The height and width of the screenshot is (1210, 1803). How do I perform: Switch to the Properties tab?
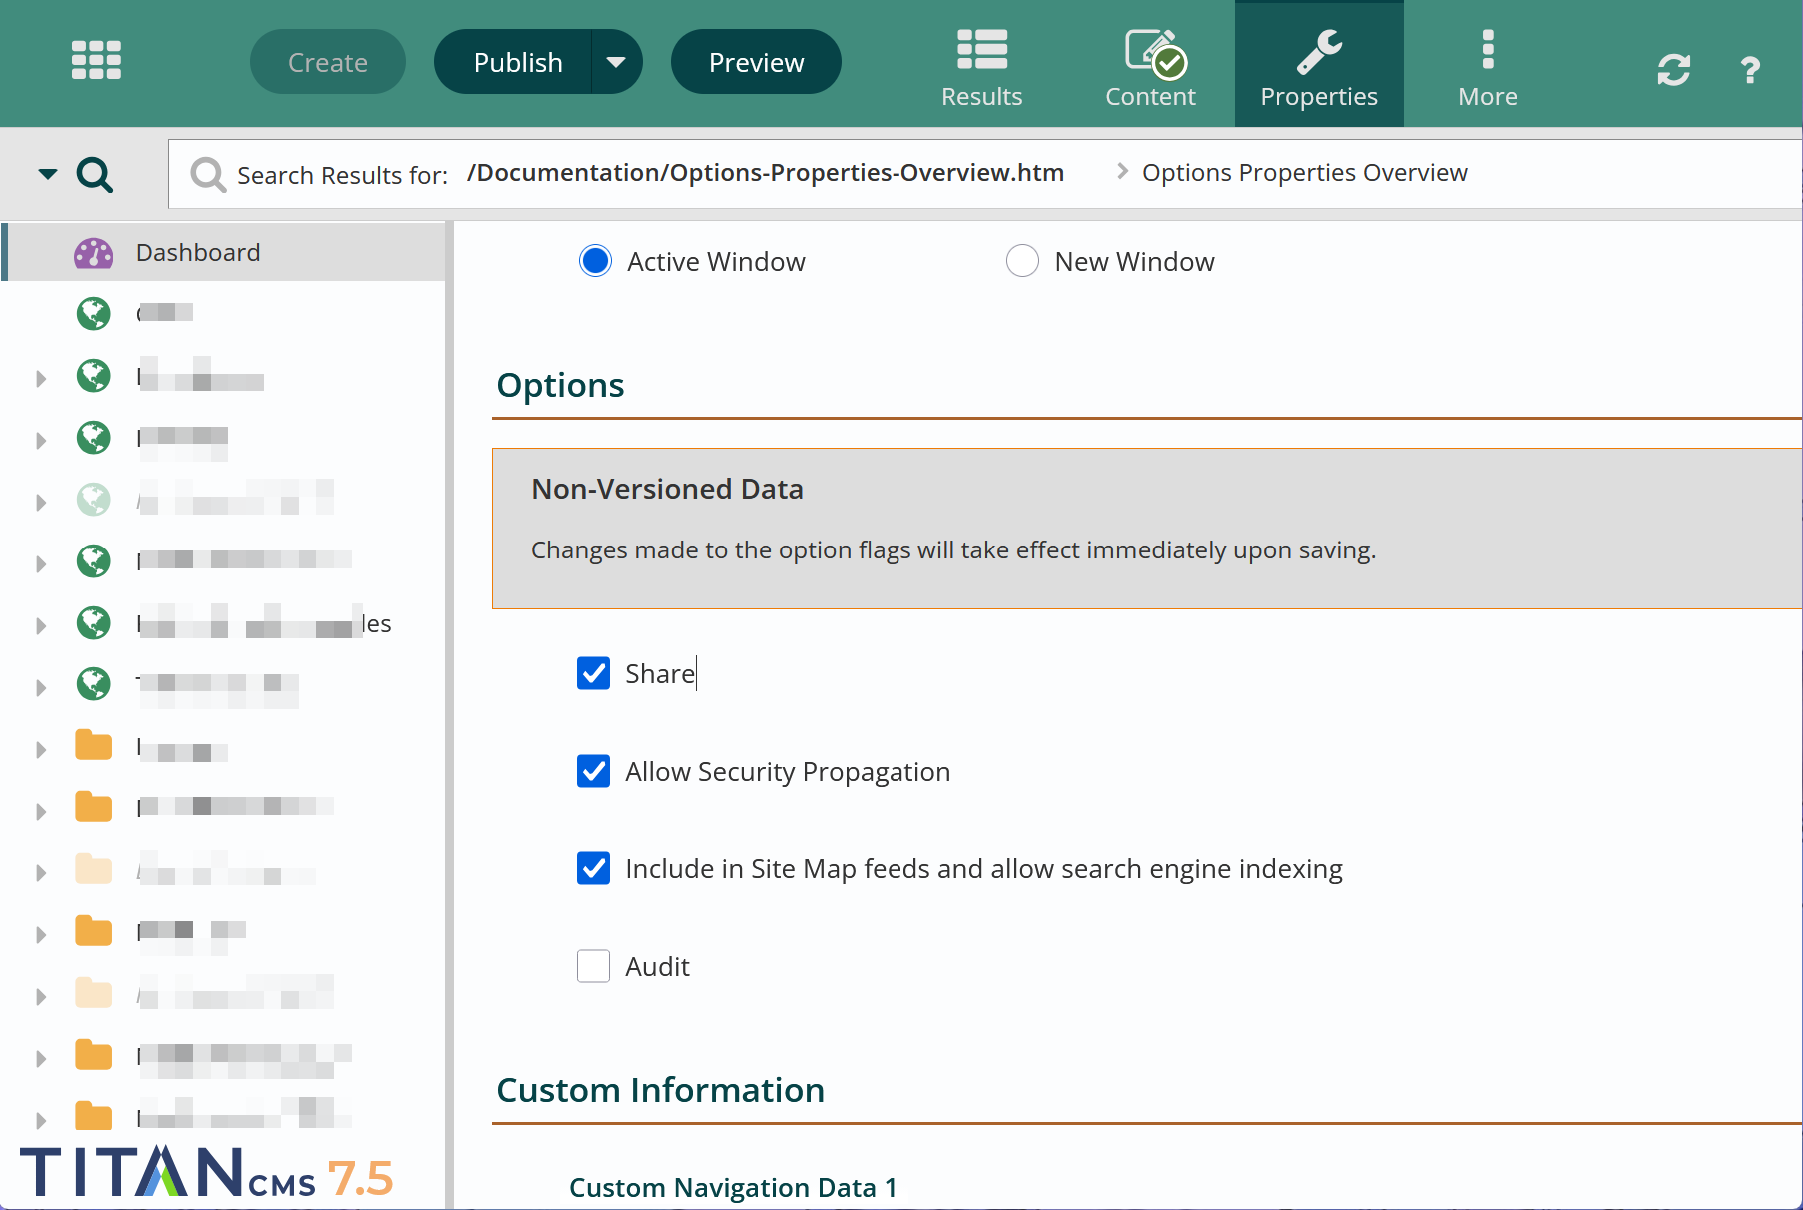(x=1318, y=66)
